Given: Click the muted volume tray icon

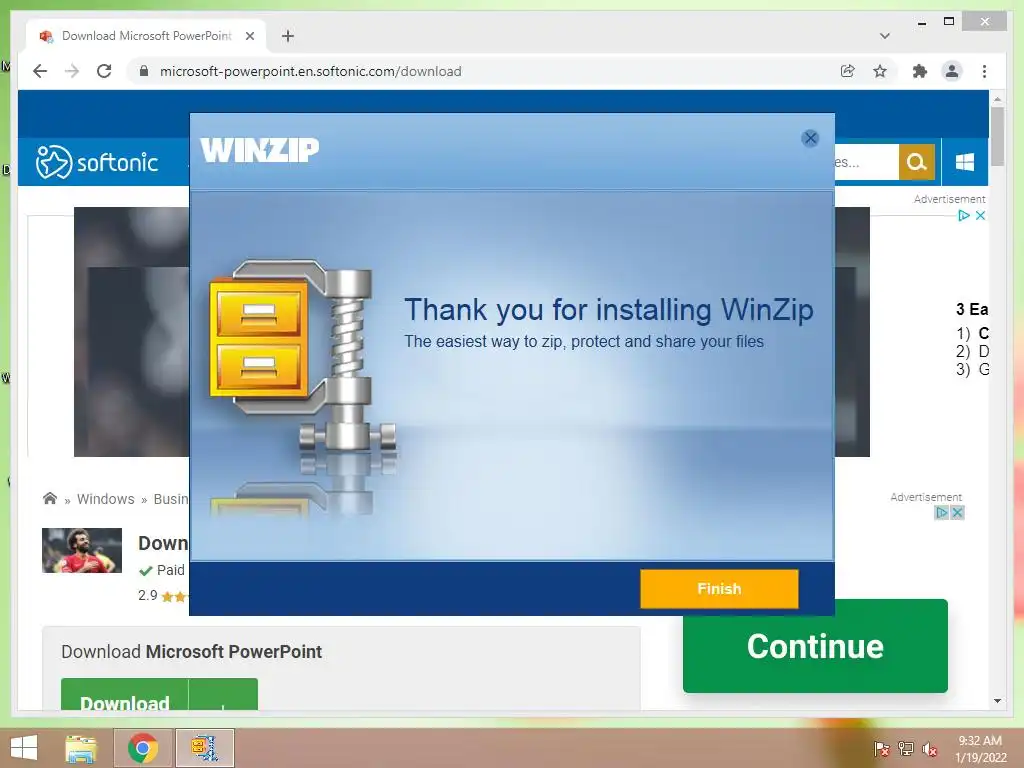Looking at the screenshot, I should (930, 749).
